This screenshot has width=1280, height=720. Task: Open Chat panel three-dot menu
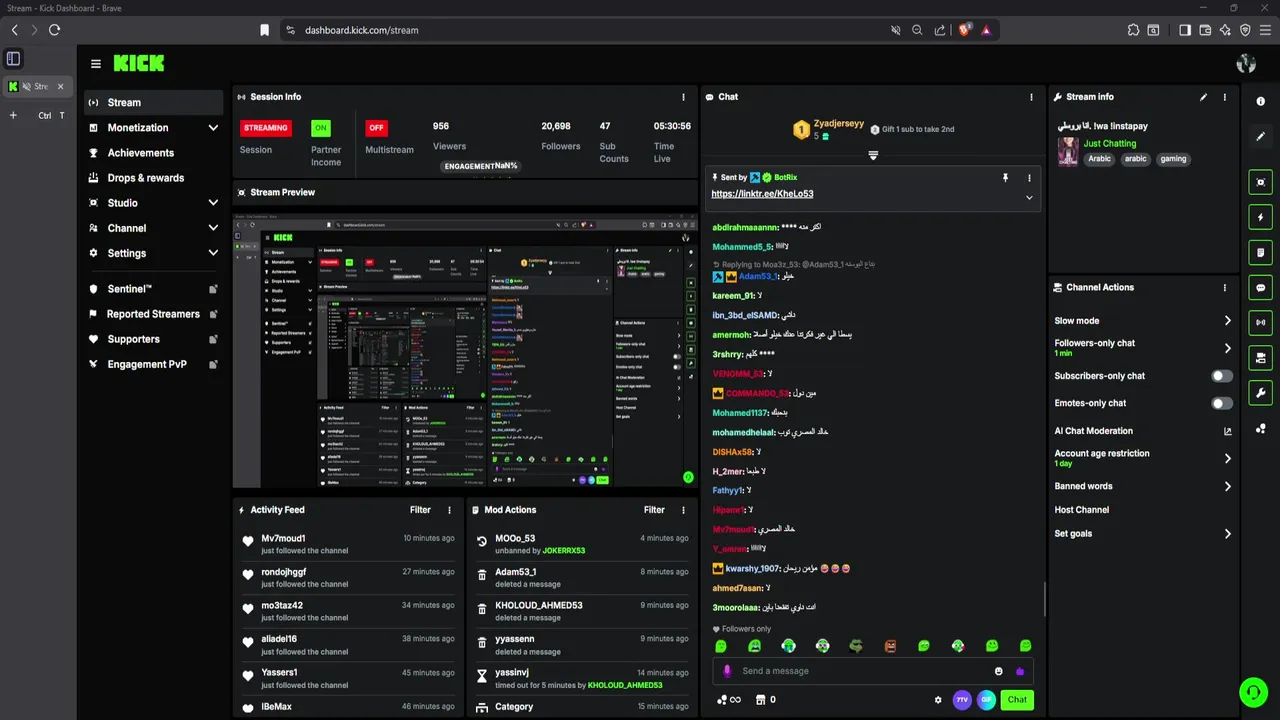[x=1031, y=97]
